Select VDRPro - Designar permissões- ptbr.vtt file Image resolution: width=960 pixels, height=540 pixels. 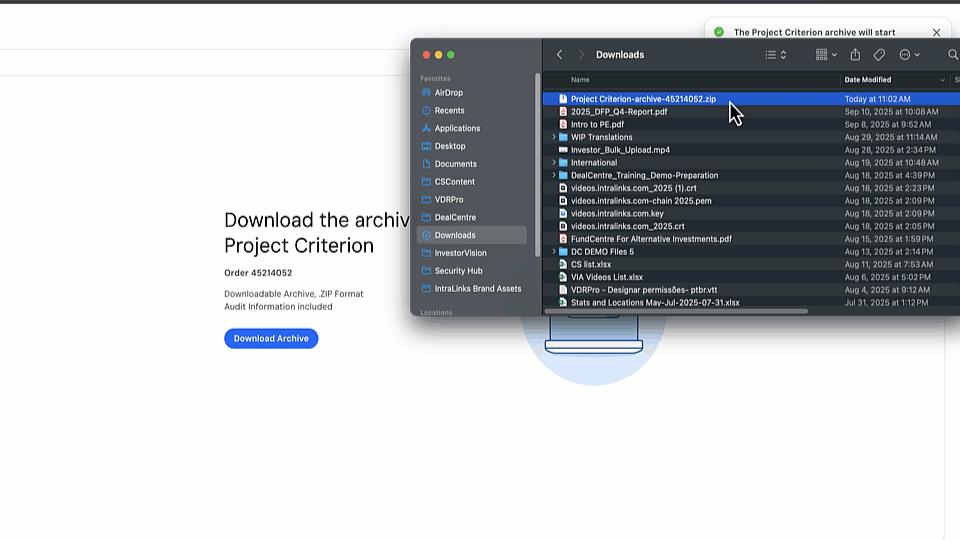751,290
